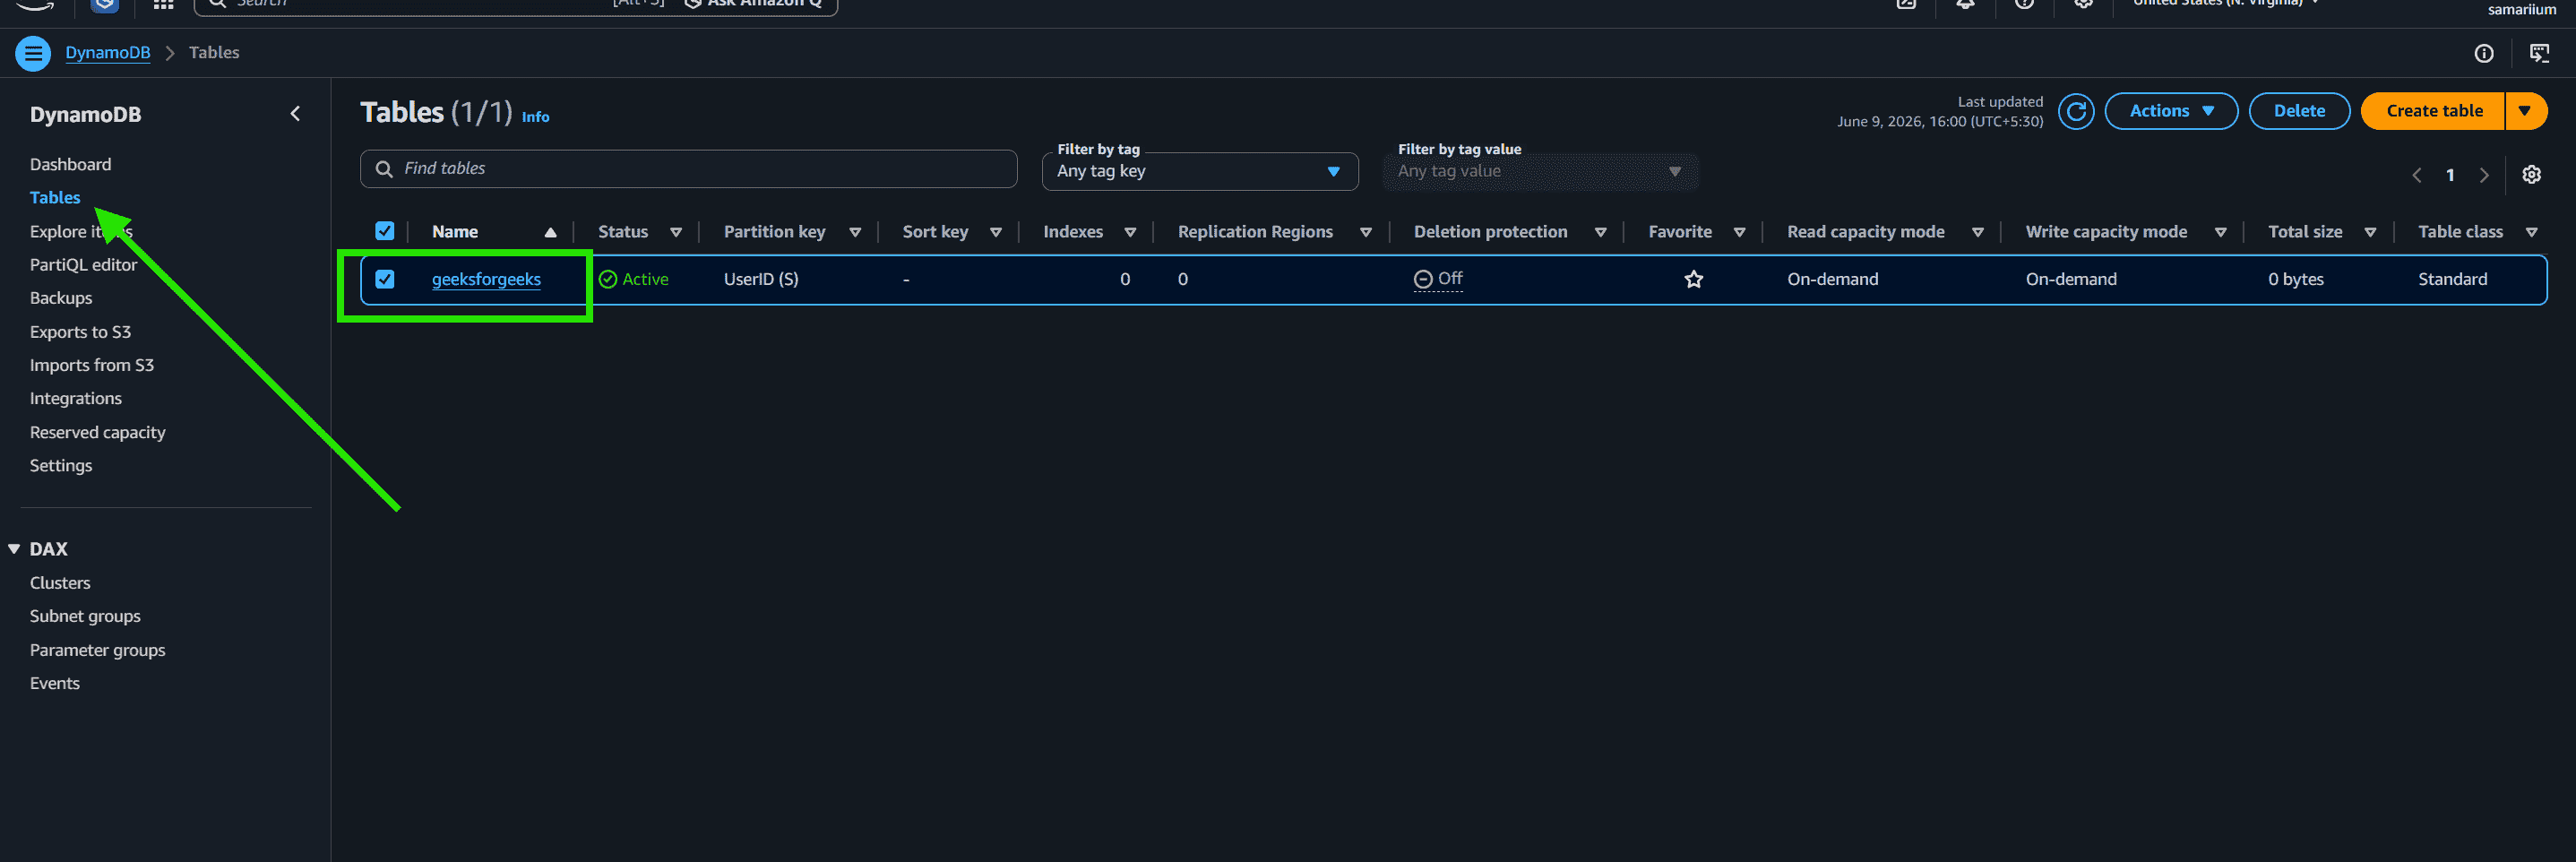Select Tables in sidebar

[x=55, y=198]
